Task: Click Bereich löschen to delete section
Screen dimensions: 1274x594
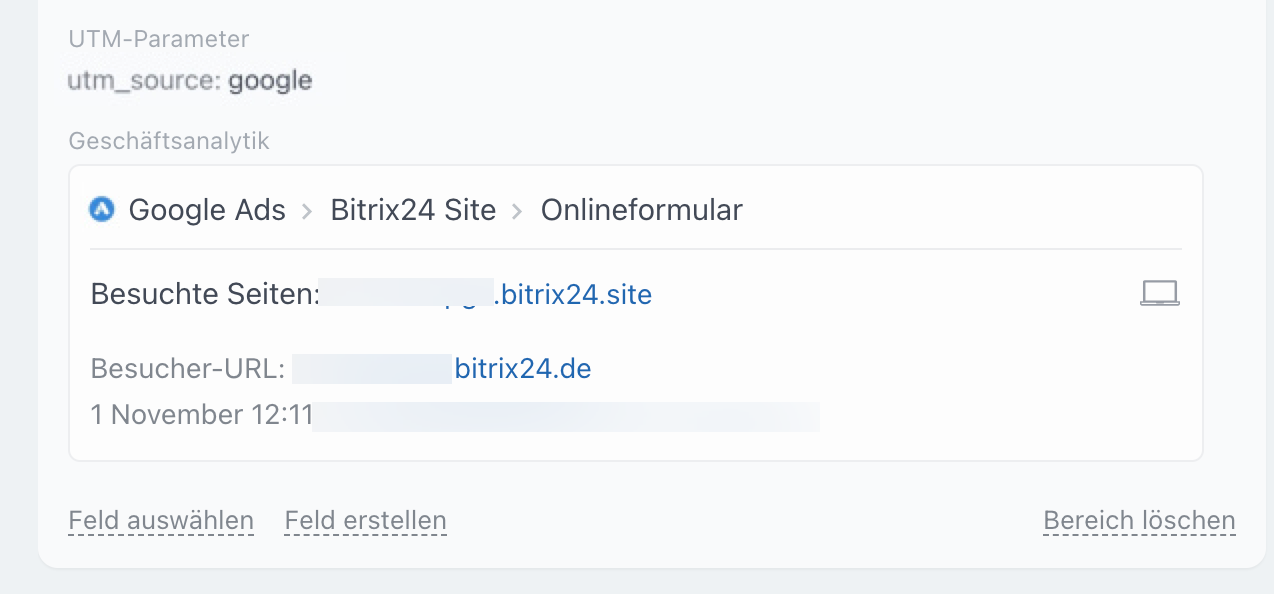Action: pos(1139,521)
